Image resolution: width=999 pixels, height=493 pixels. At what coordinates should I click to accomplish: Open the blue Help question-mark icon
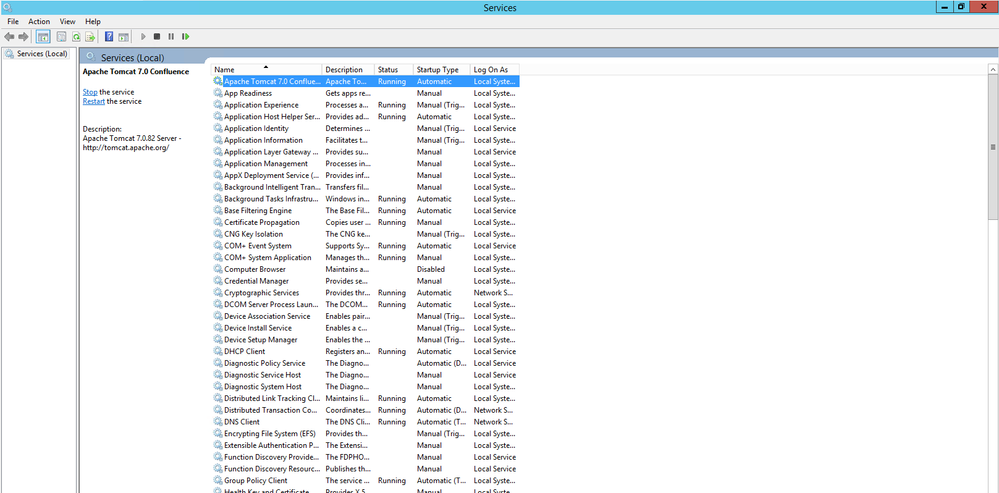pos(109,37)
